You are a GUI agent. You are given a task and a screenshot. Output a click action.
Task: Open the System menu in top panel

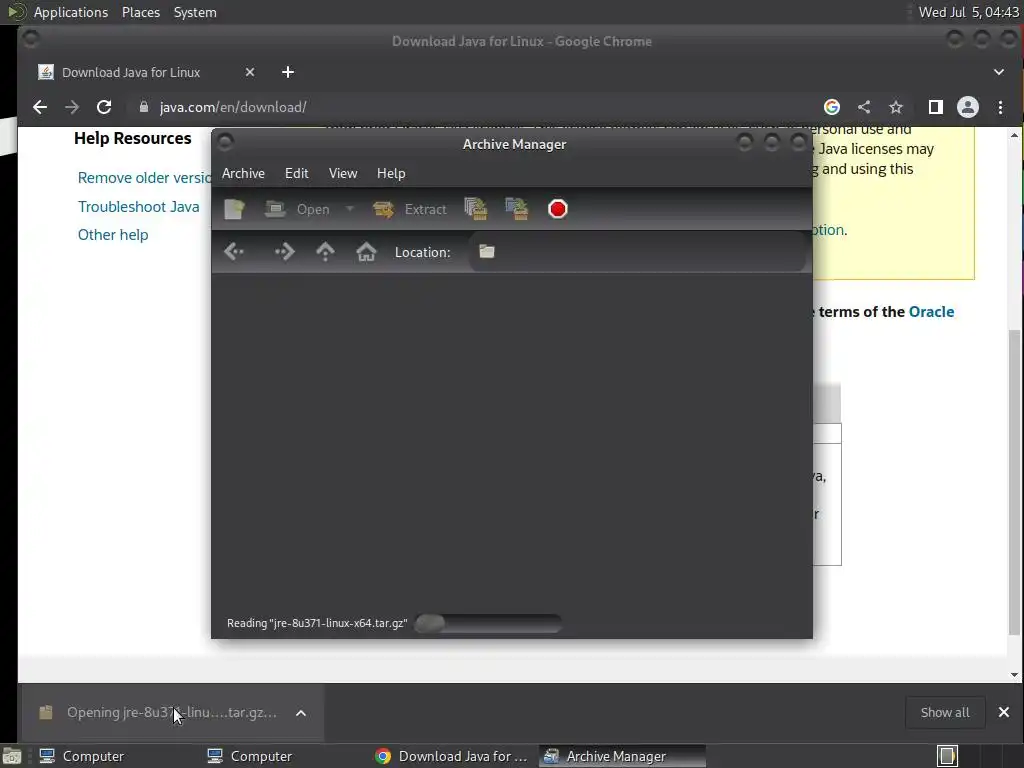coord(195,12)
